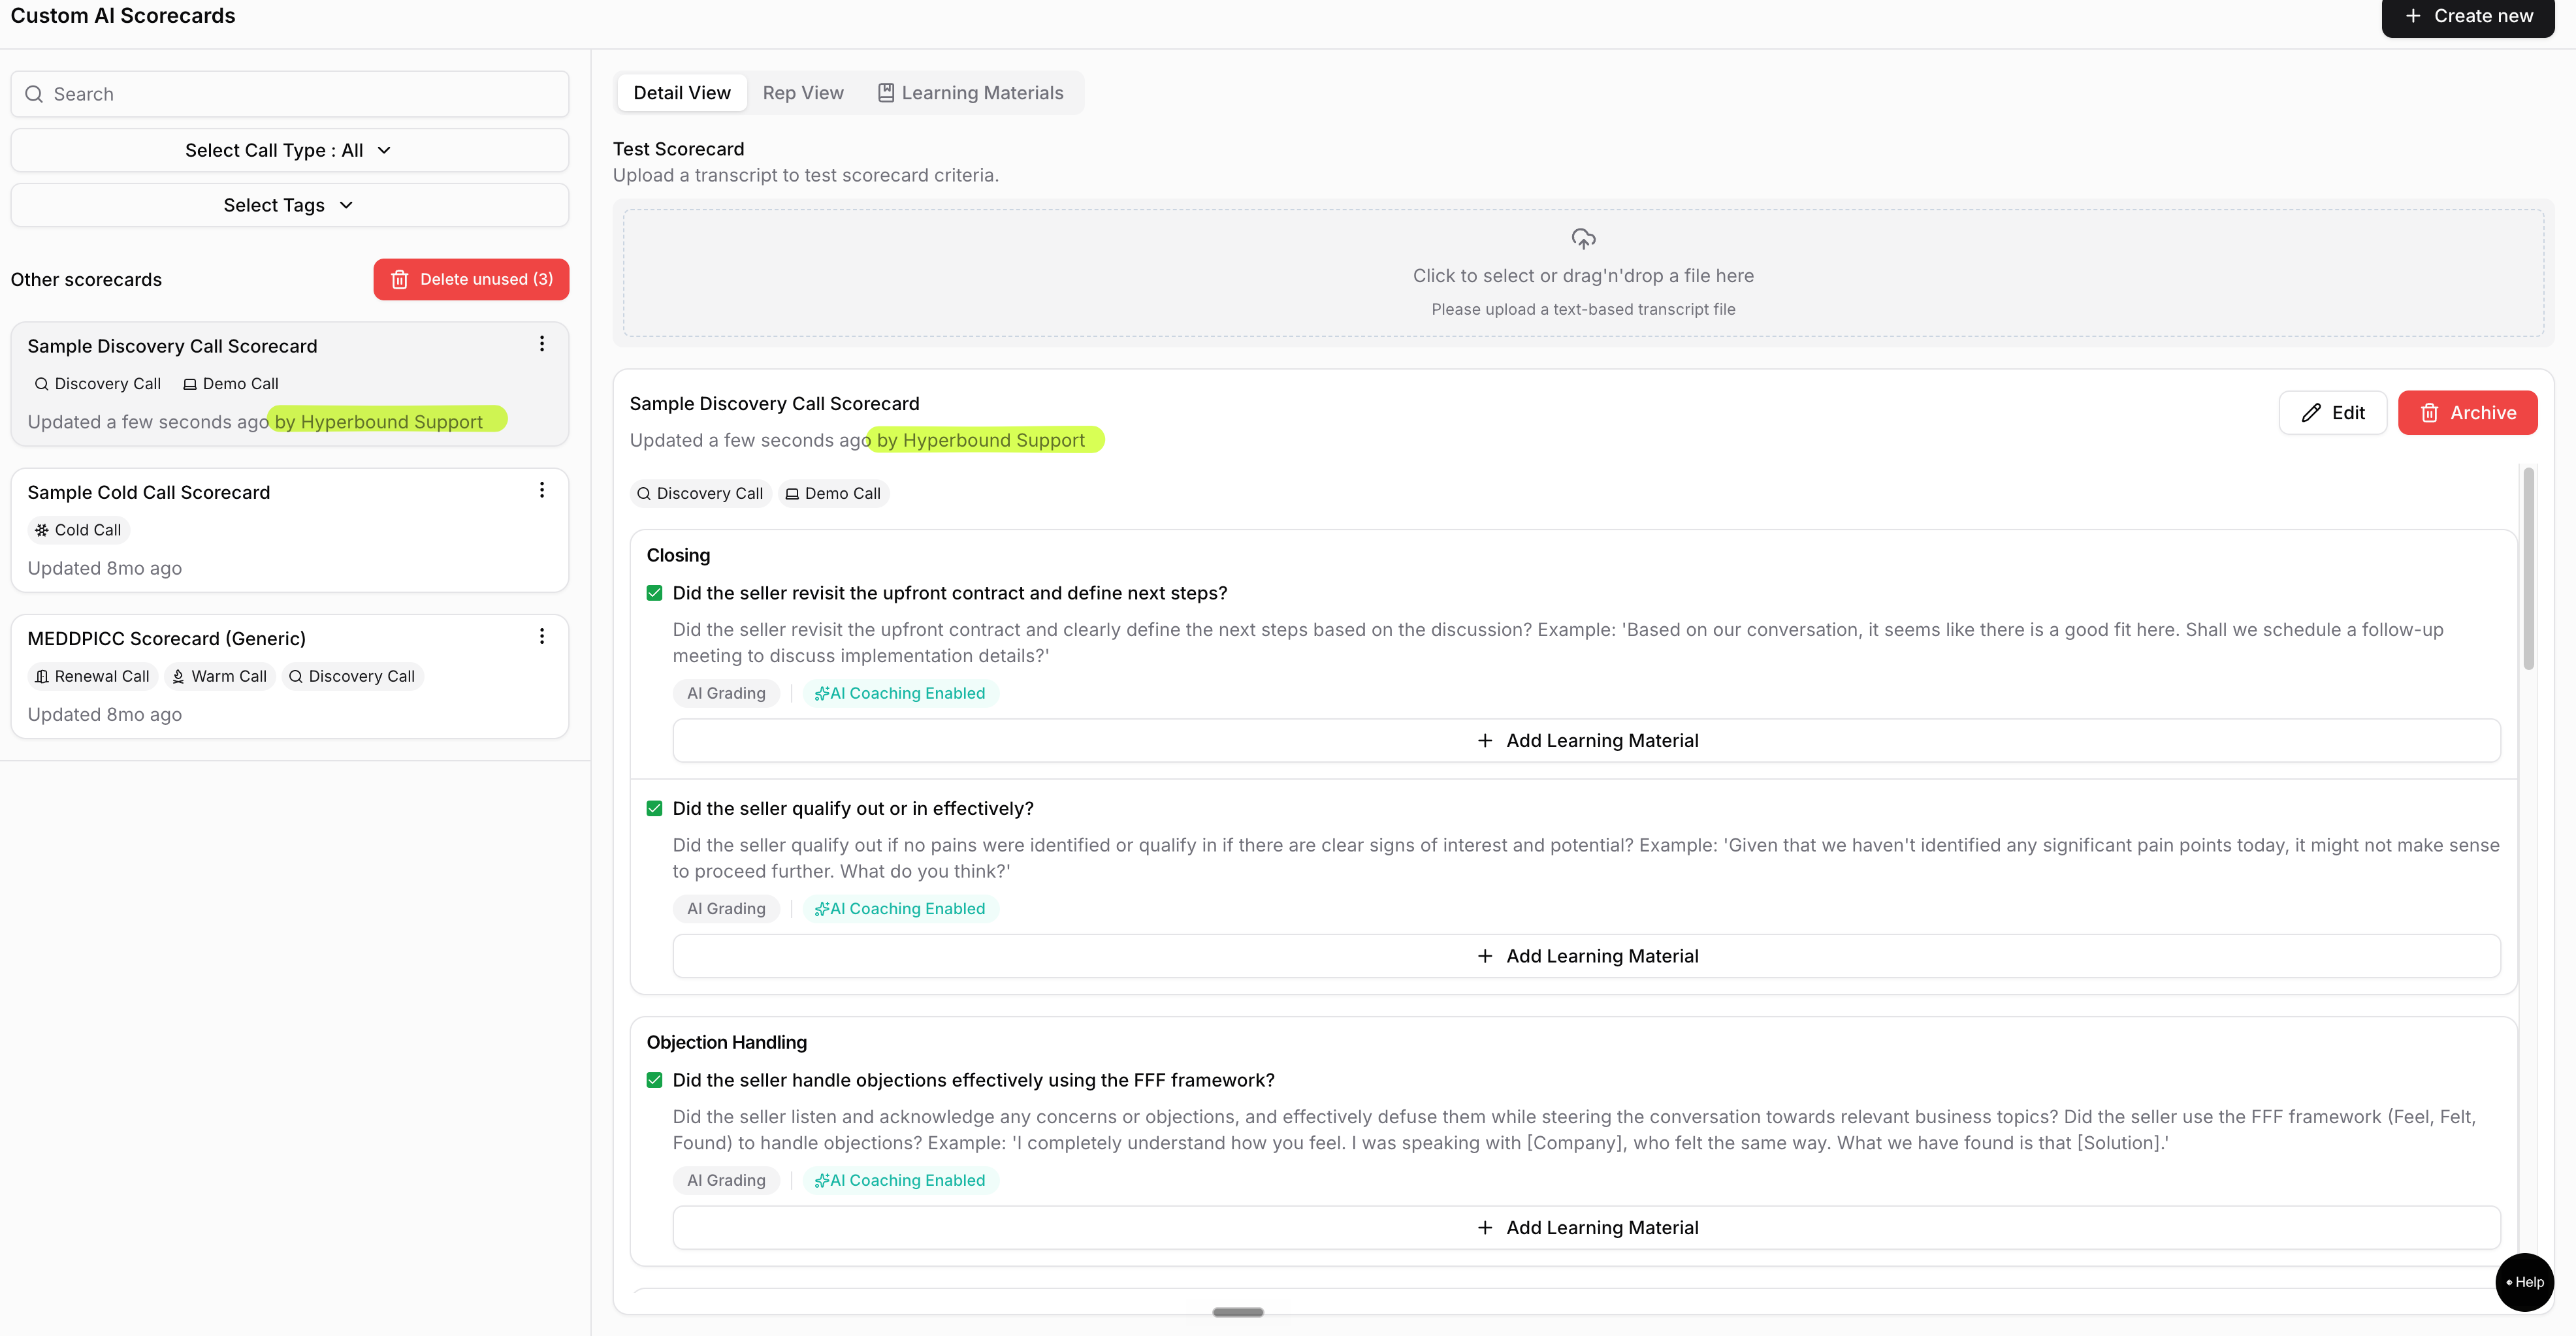
Task: Open the Select Call Type dropdown
Action: point(290,150)
